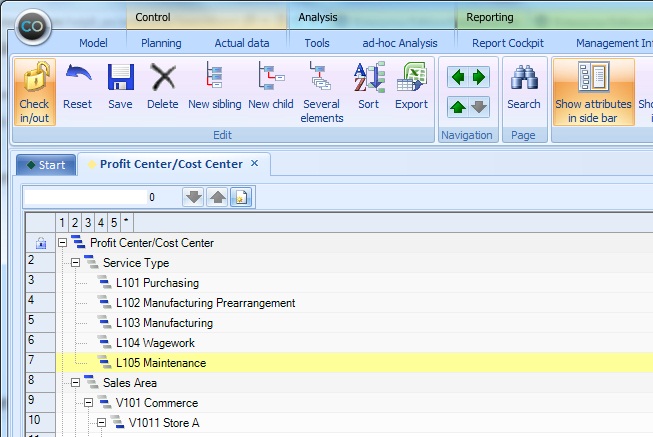
Task: Click the search input field above tree
Action: (x=85, y=197)
